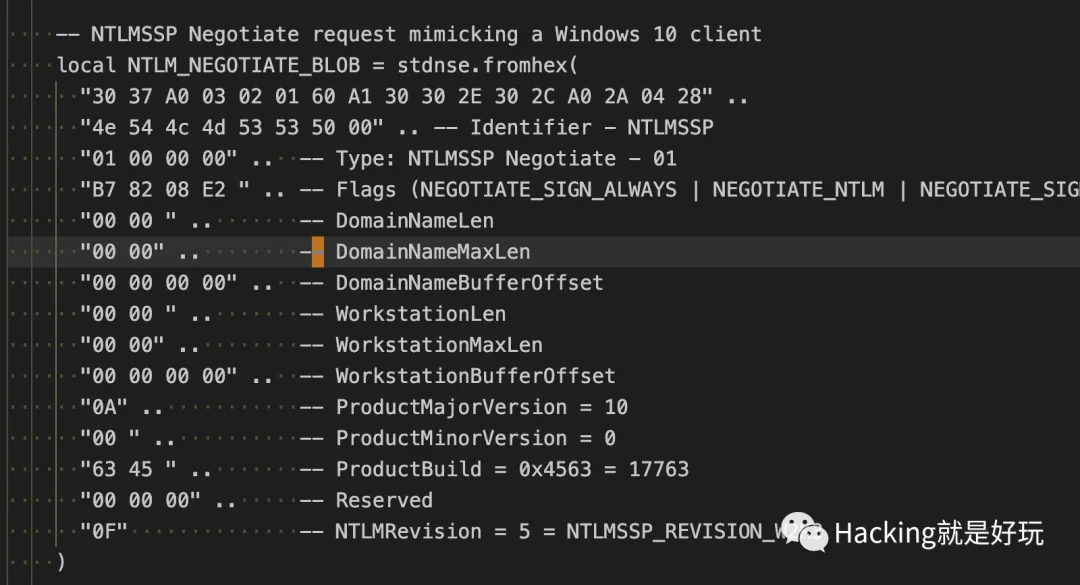Click the "4e 54 4c 4d 53 53 50 00" string

[x=232, y=127]
